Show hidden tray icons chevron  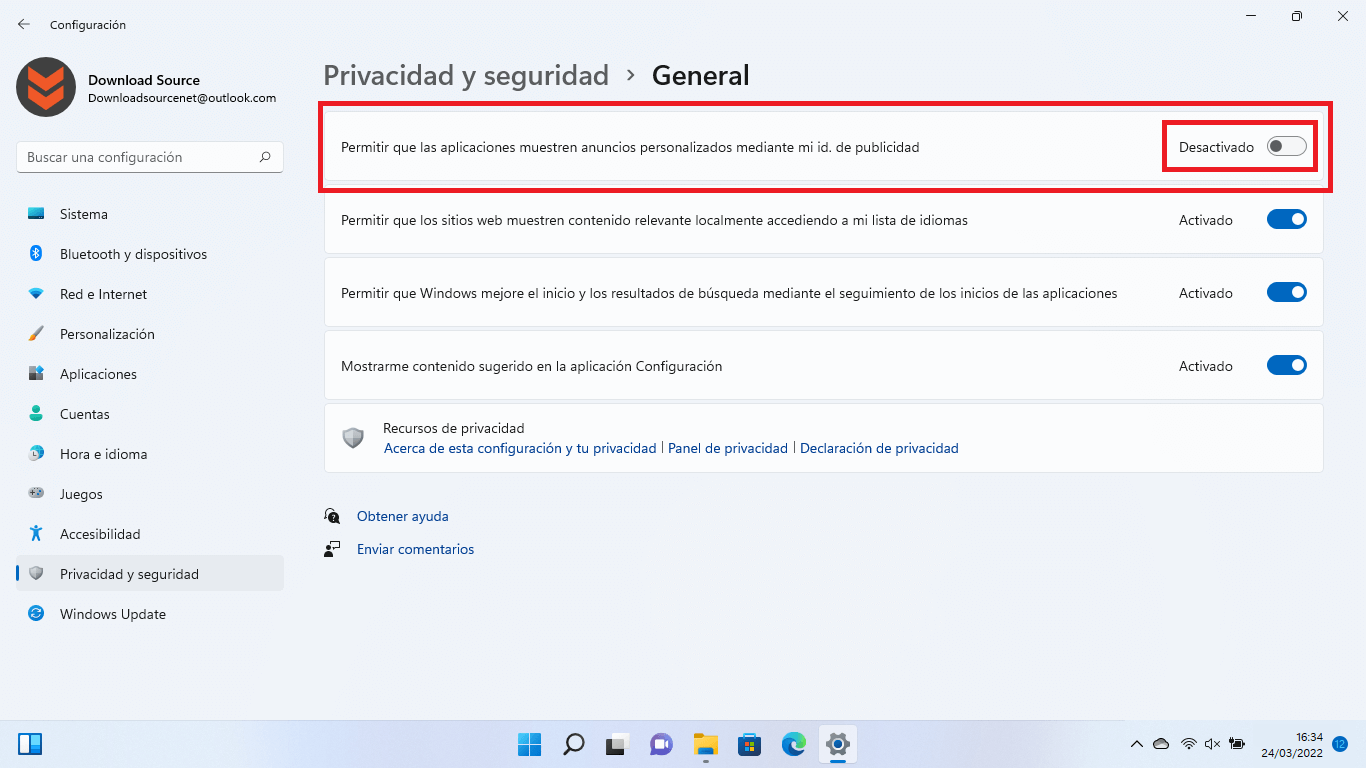click(x=1137, y=744)
